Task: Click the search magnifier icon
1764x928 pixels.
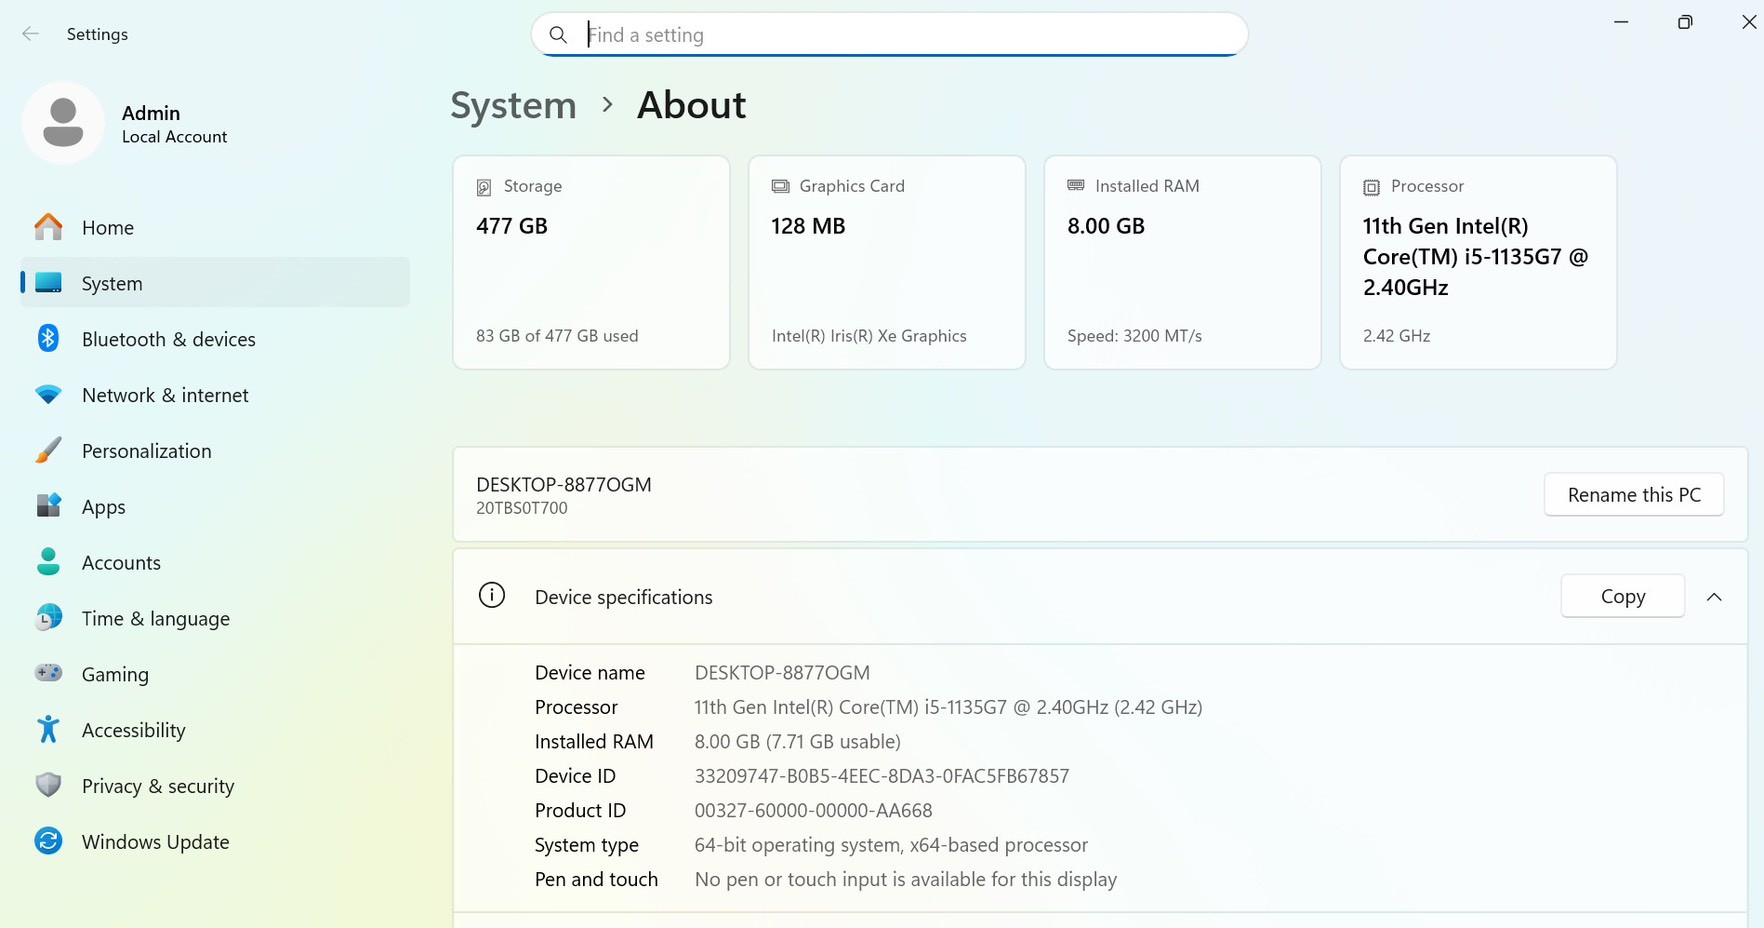Action: [x=559, y=35]
